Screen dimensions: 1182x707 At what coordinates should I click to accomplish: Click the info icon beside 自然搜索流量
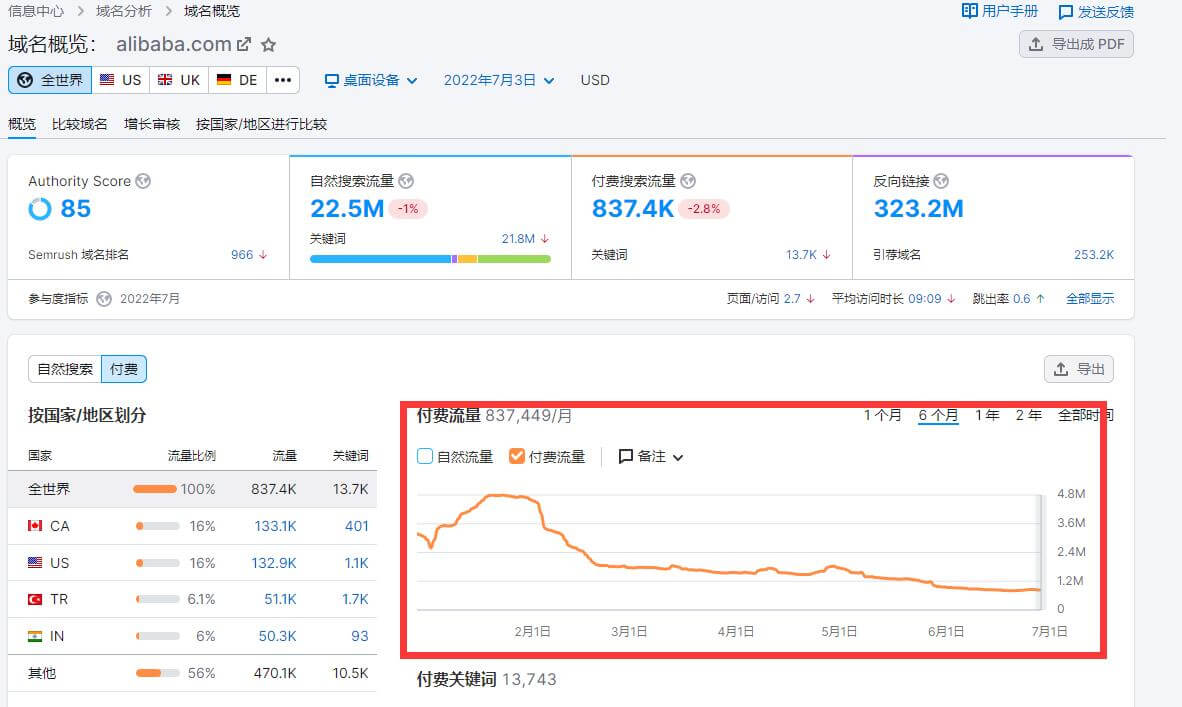[406, 181]
